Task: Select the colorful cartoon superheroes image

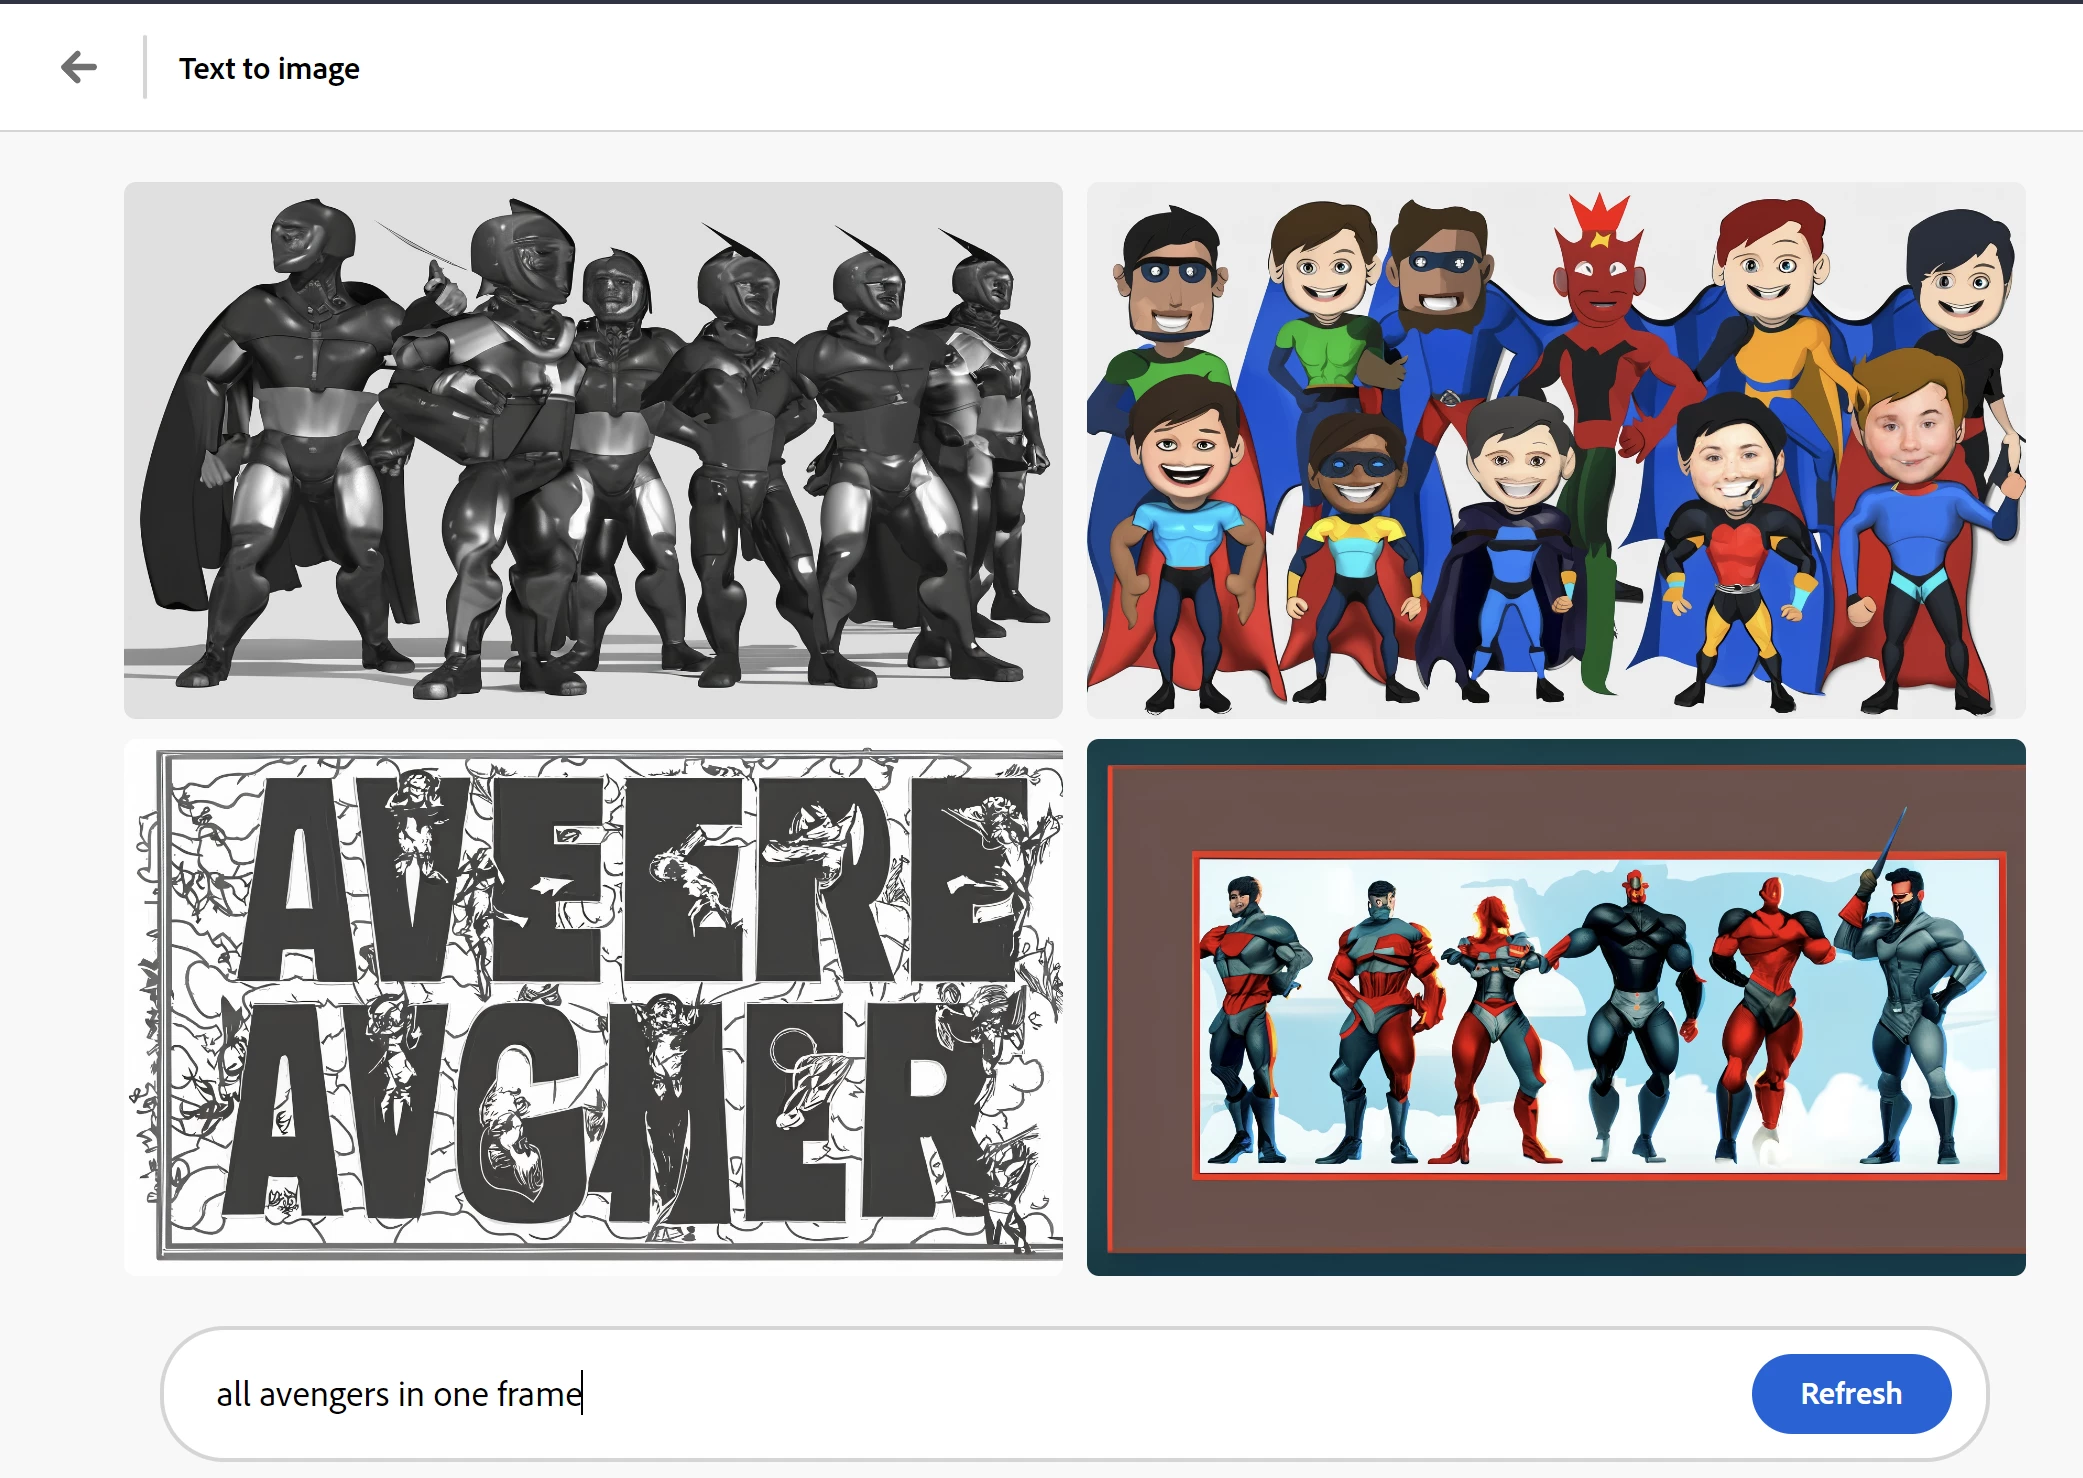Action: click(x=1556, y=450)
